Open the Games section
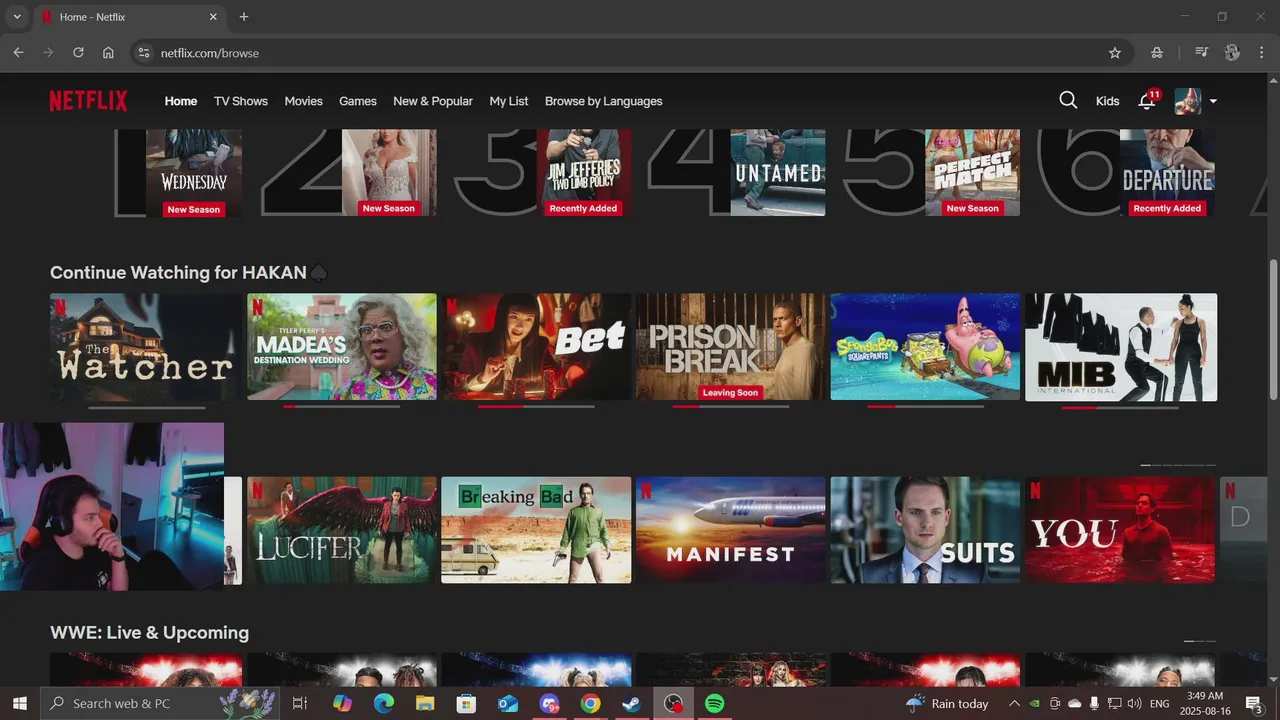Screen dimensions: 1280x720 pos(358,101)
